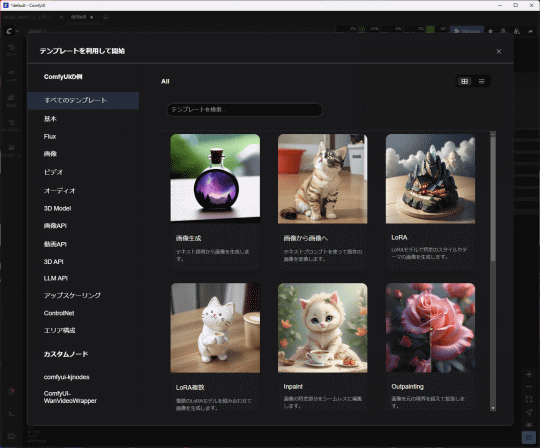Screen dimensions: 540x448
Task: Open the Flux template category
Action: 50,136
